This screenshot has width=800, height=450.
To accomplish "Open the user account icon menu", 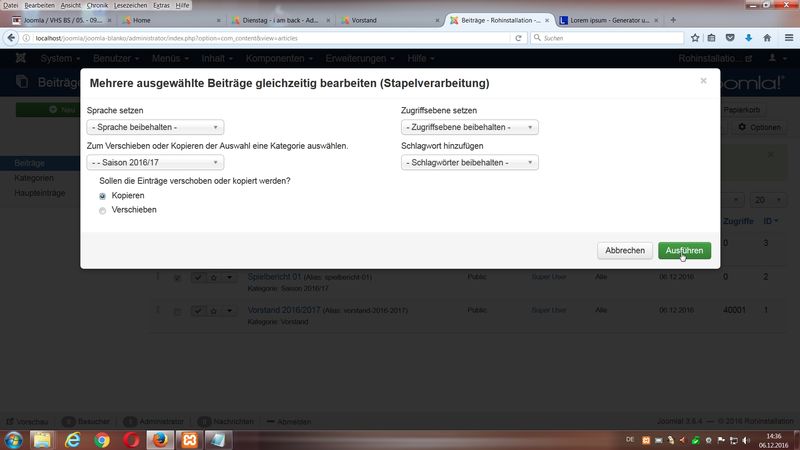I will 777,59.
